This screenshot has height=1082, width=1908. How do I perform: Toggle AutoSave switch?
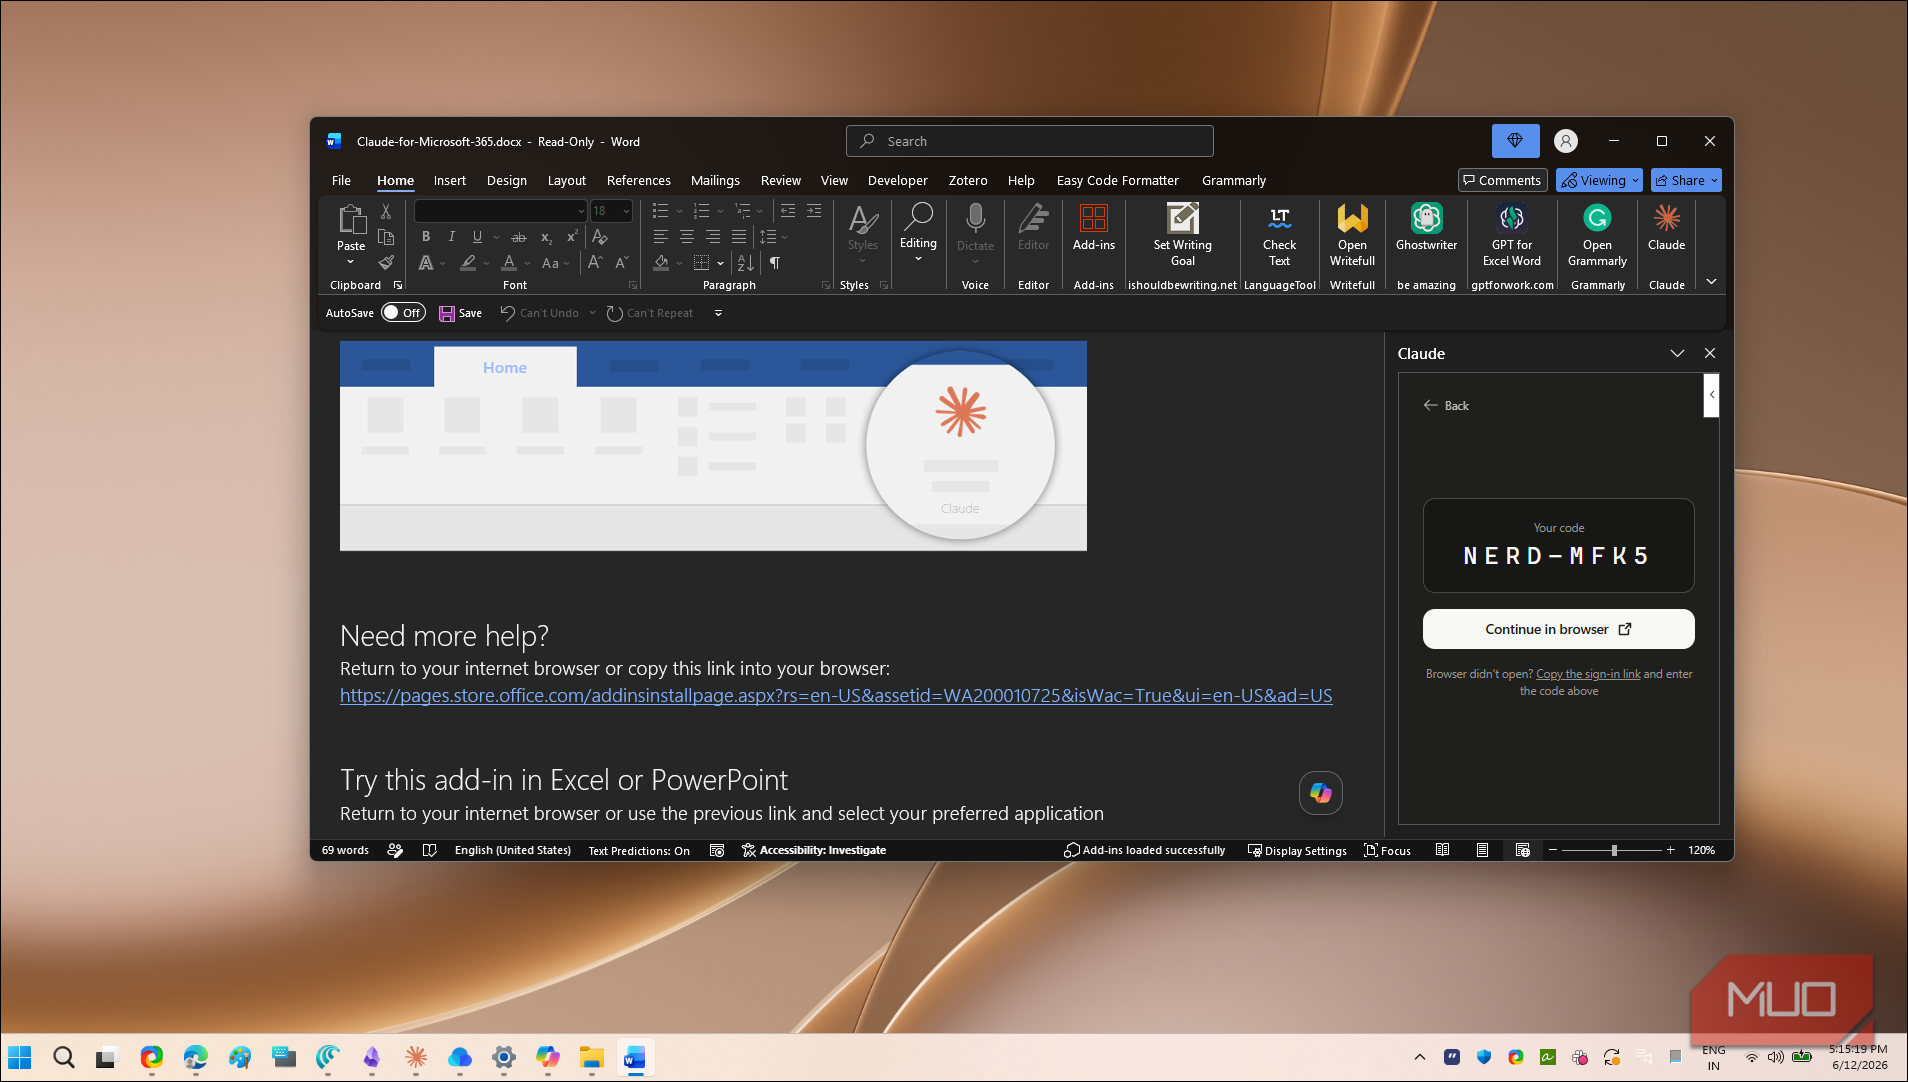click(403, 313)
